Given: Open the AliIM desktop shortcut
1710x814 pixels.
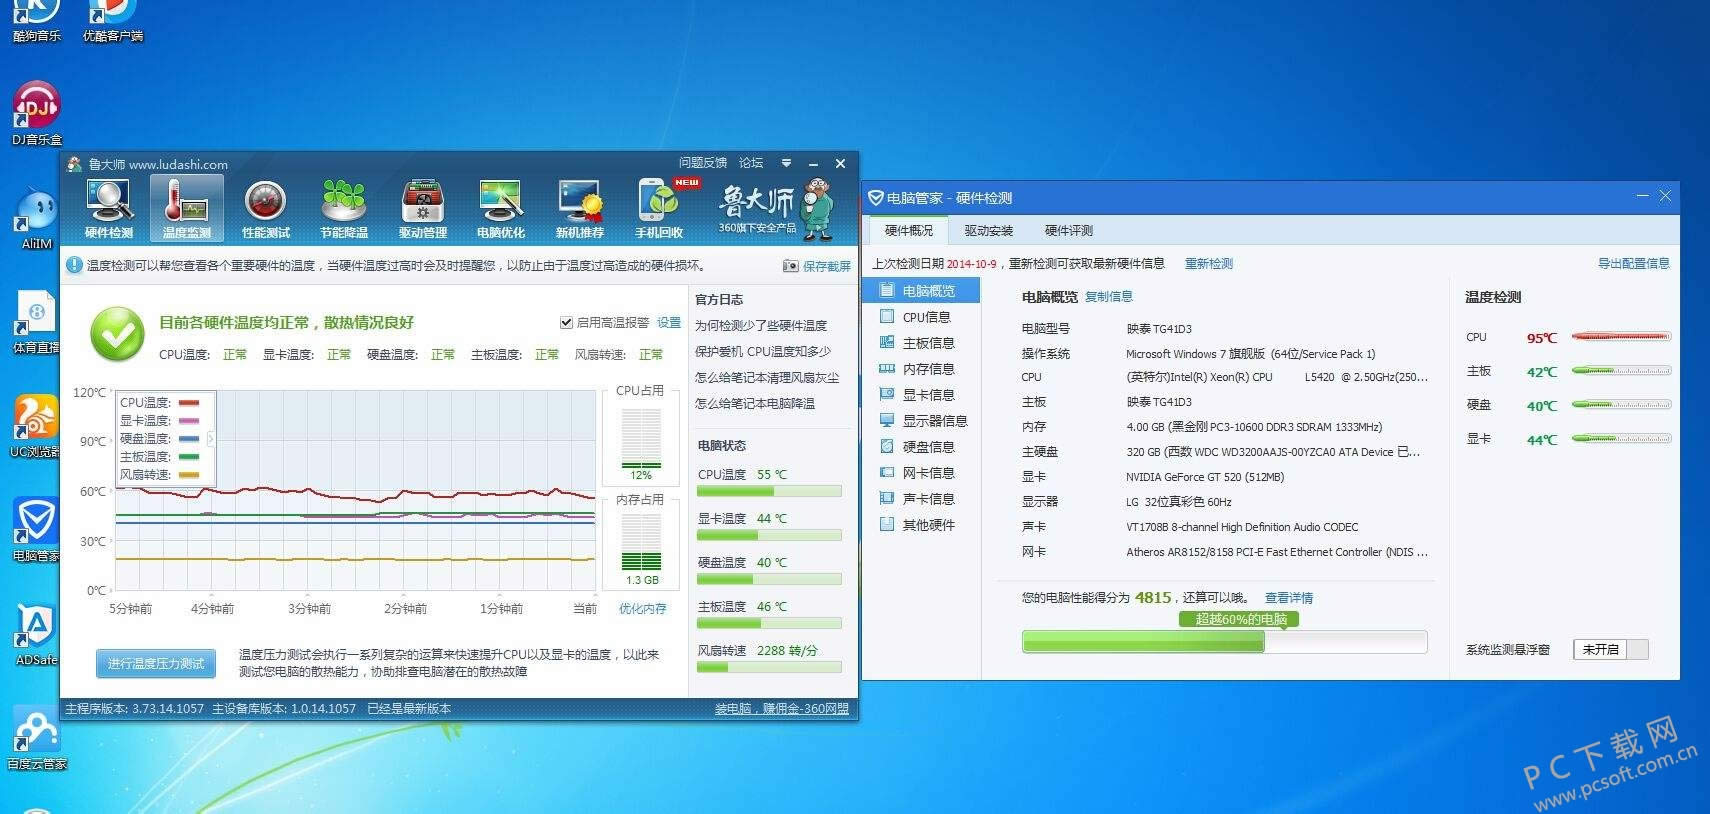Looking at the screenshot, I should pyautogui.click(x=36, y=218).
